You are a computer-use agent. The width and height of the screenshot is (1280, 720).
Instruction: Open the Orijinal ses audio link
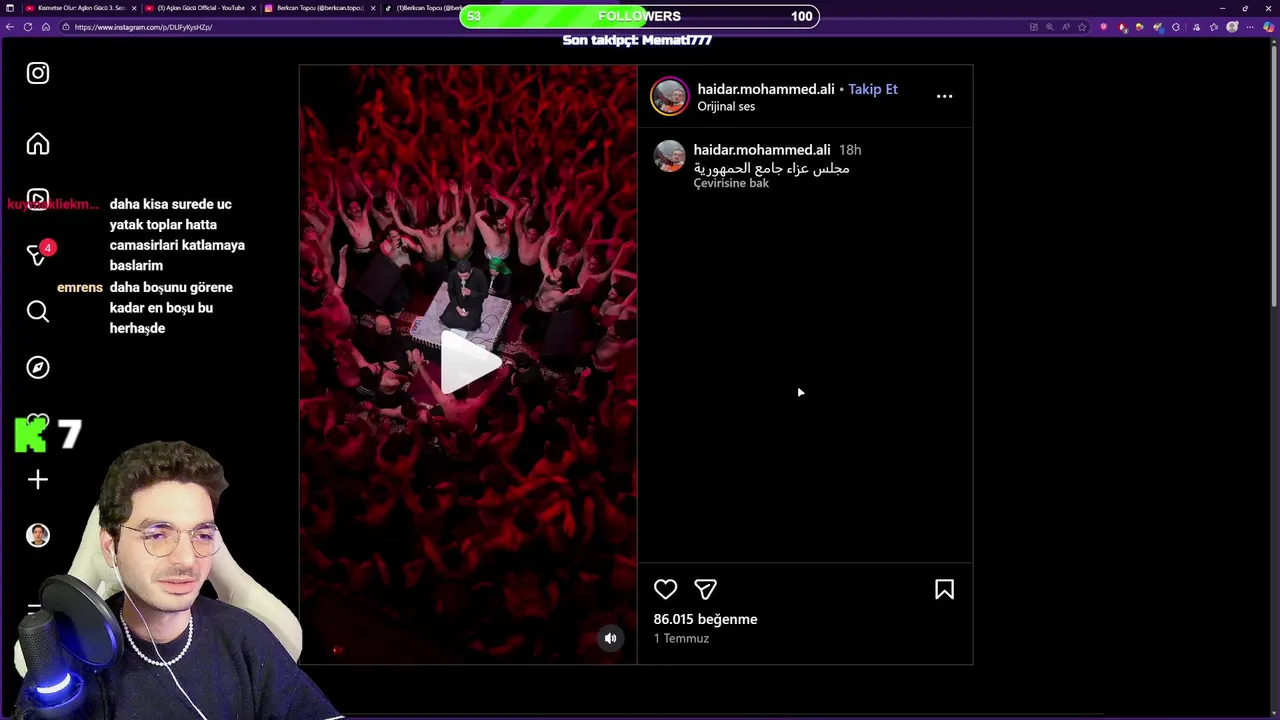(x=726, y=106)
